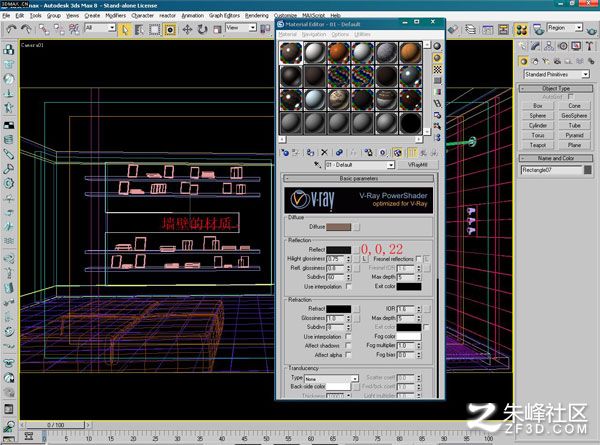Viewport: 600px width, 445px height.
Task: Open the Standard Primitives dropdown
Action: pyautogui.click(x=556, y=74)
